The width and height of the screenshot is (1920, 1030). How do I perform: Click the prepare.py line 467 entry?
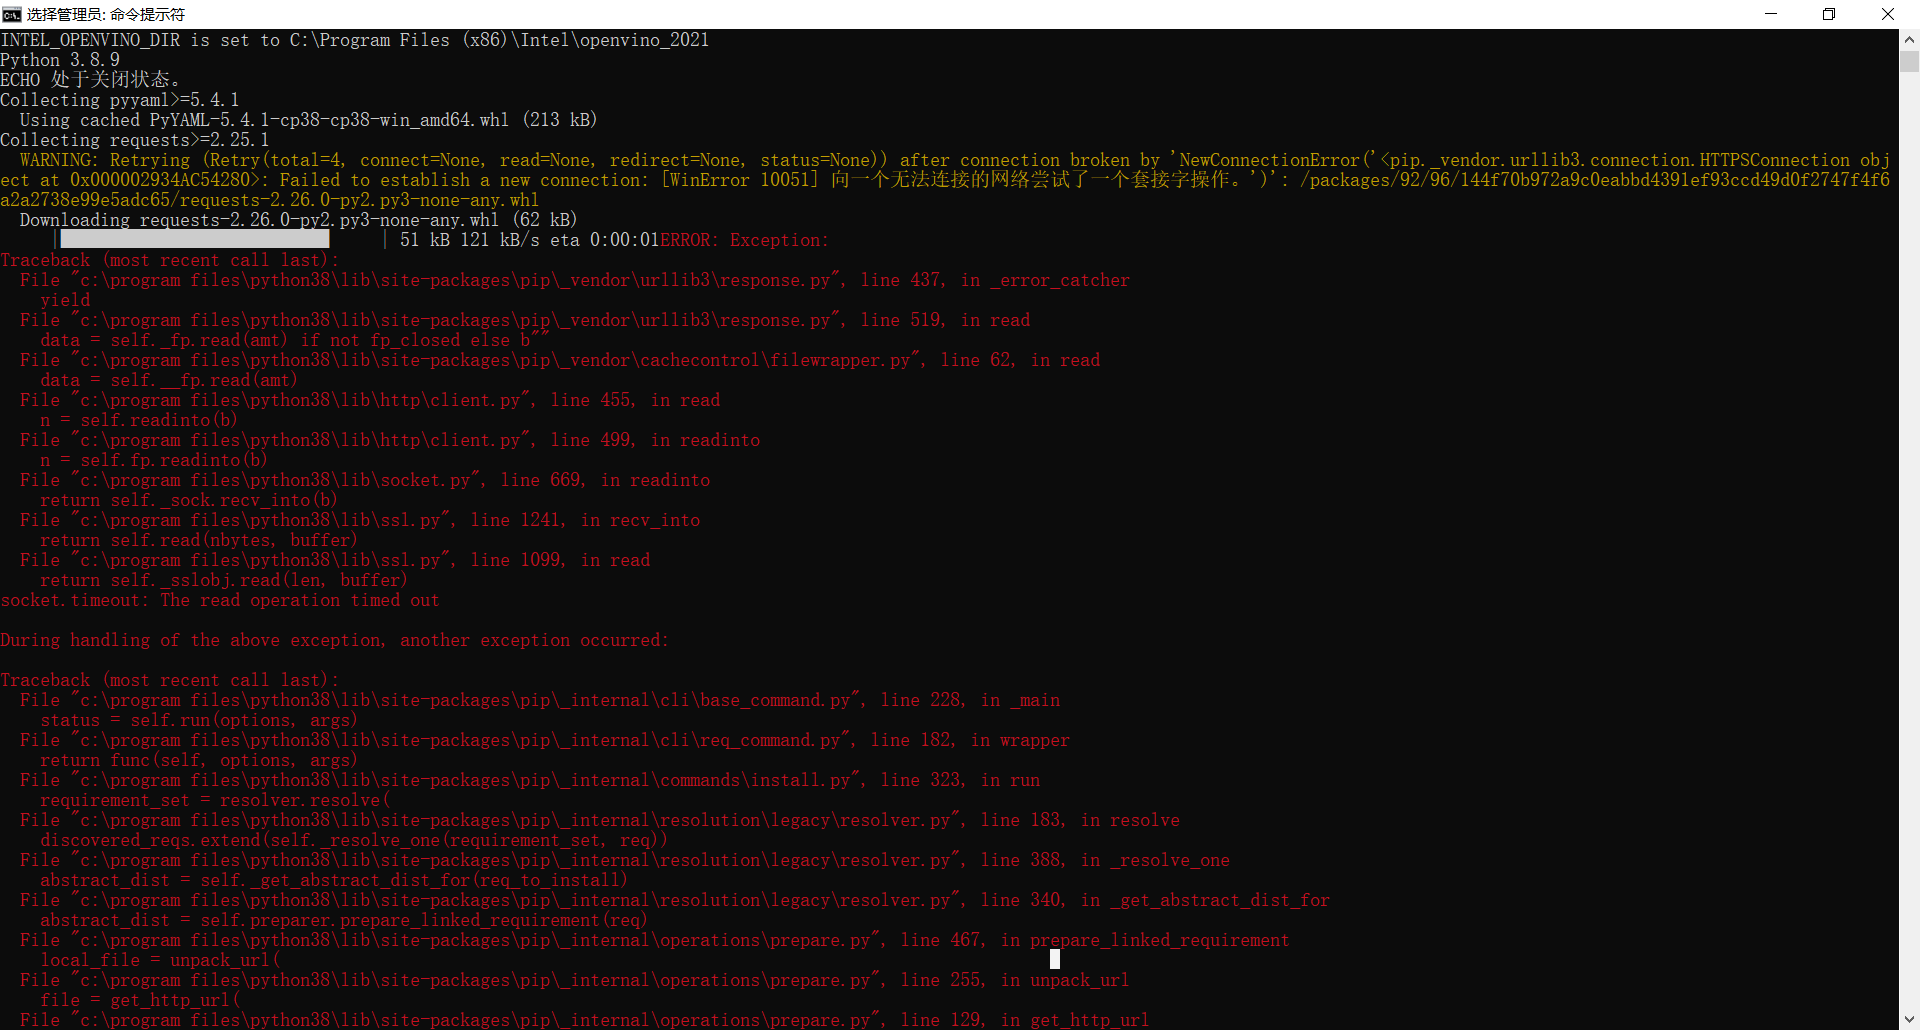[655, 940]
